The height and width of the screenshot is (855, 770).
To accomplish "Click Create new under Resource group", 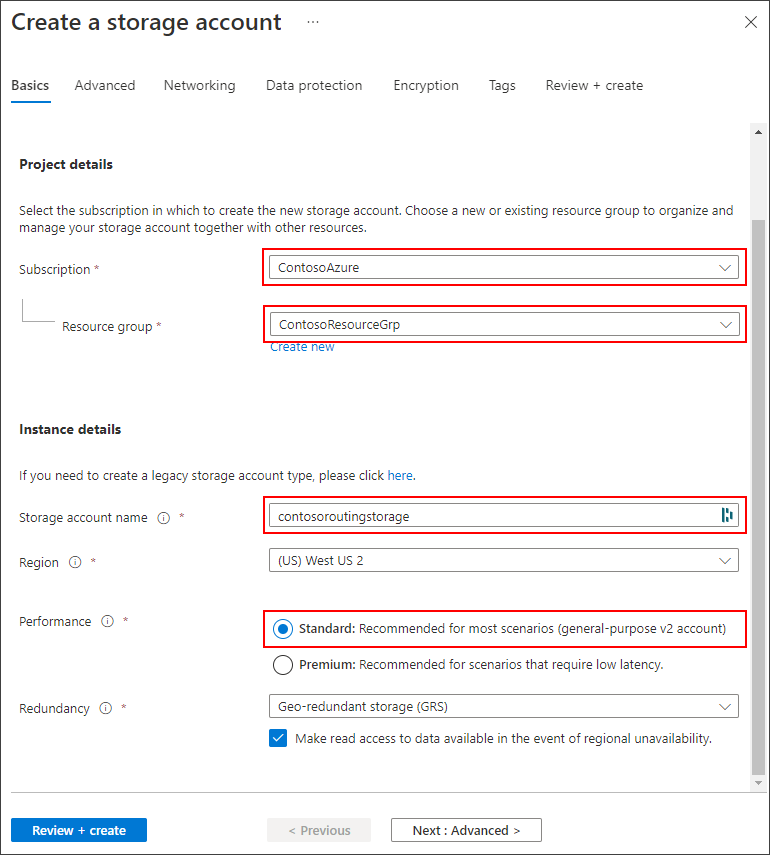I will (302, 346).
